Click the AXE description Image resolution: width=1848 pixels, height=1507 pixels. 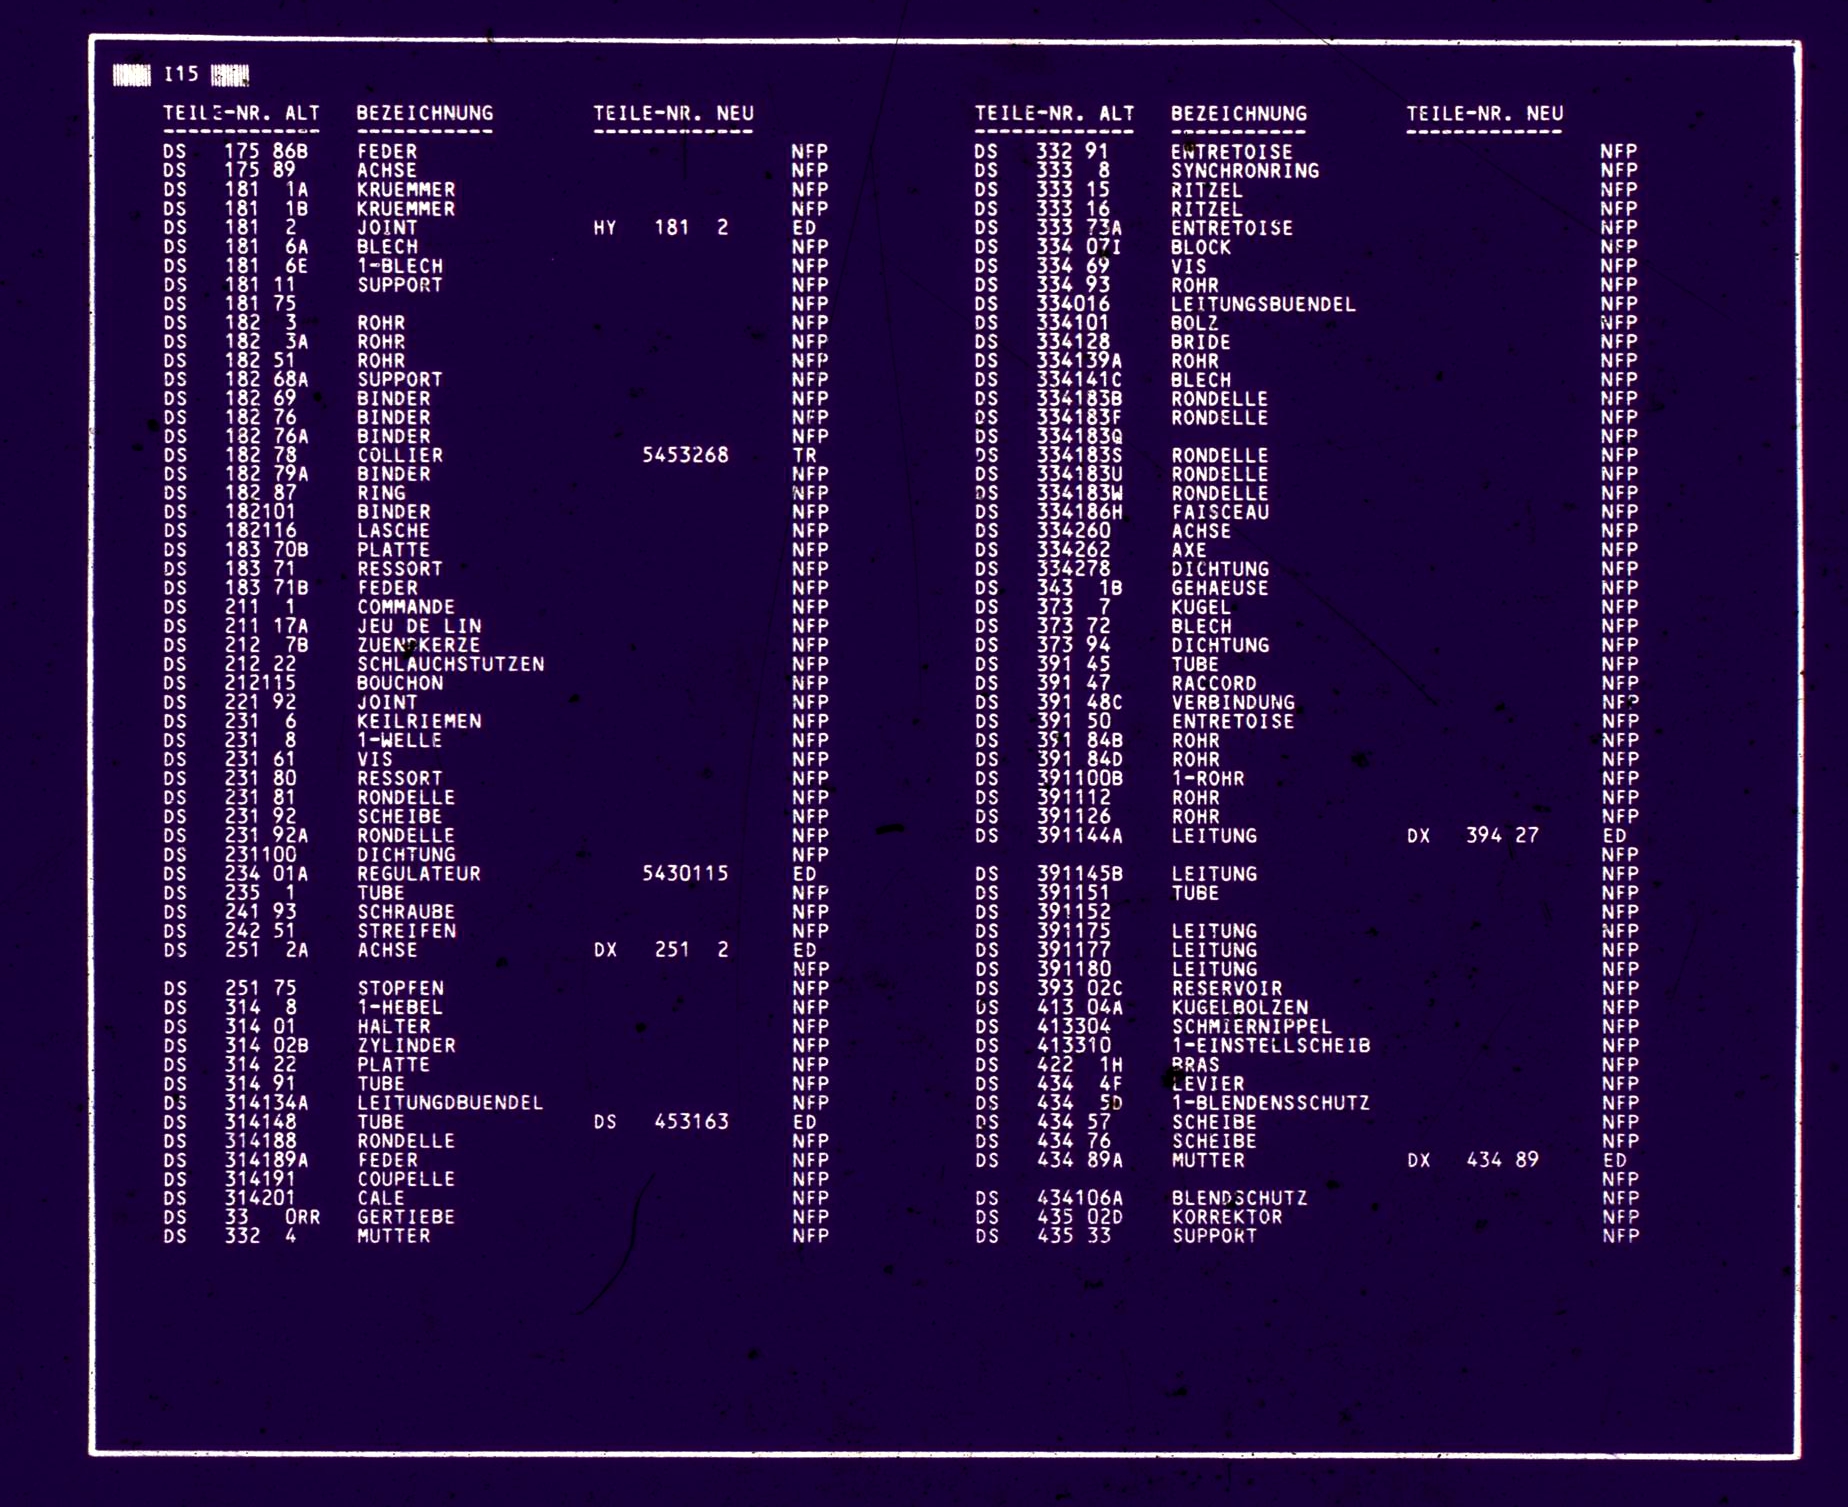click(x=1189, y=550)
